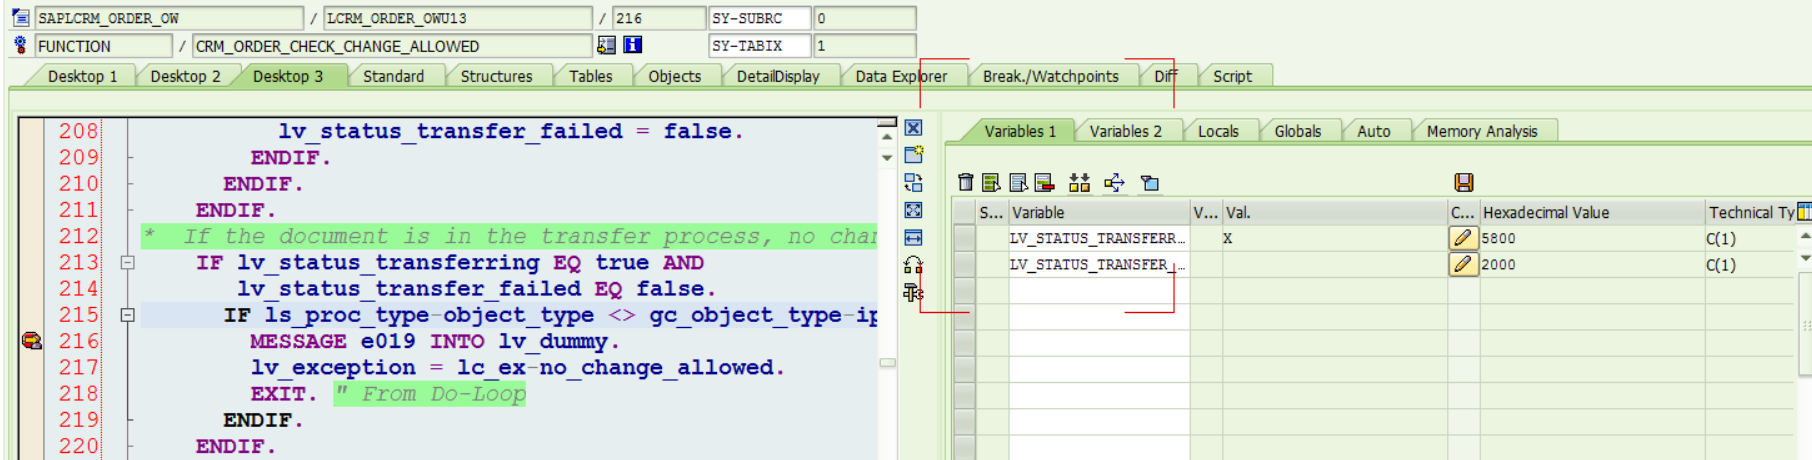Click the Hexadecimal Value column header
The width and height of the screenshot is (1812, 460).
(x=1591, y=212)
